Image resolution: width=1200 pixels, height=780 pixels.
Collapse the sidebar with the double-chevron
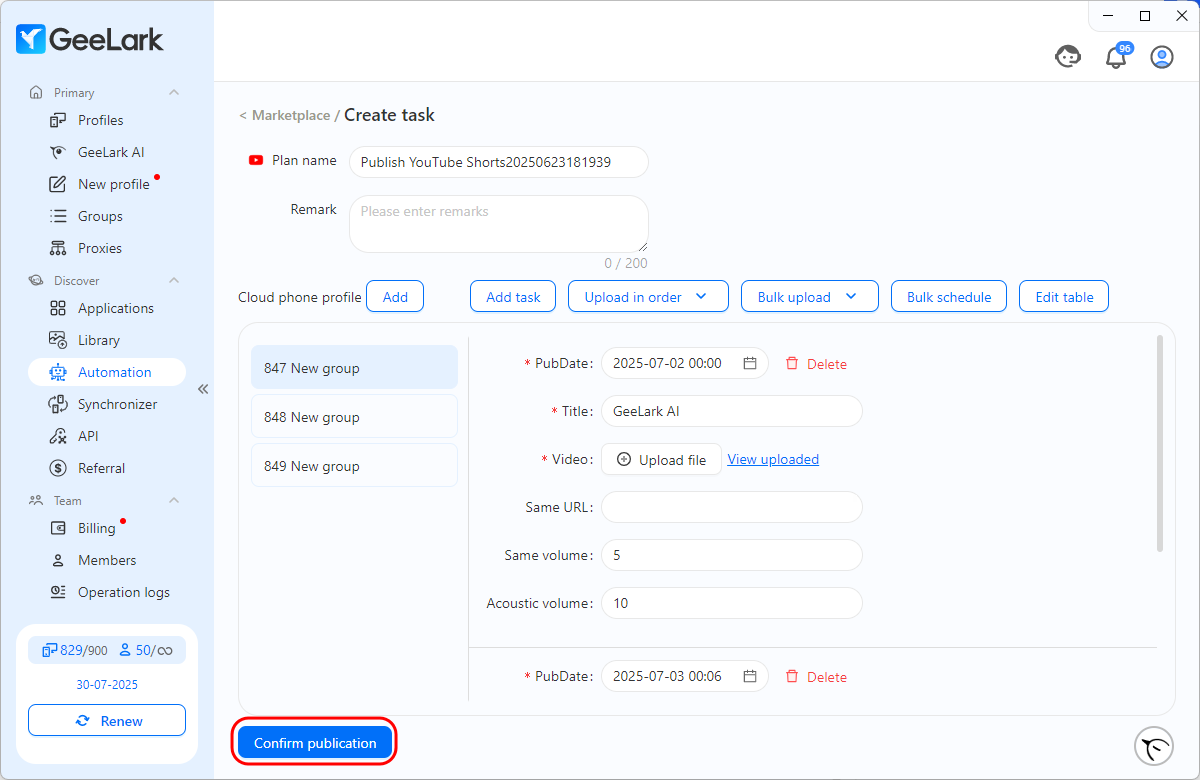(203, 389)
